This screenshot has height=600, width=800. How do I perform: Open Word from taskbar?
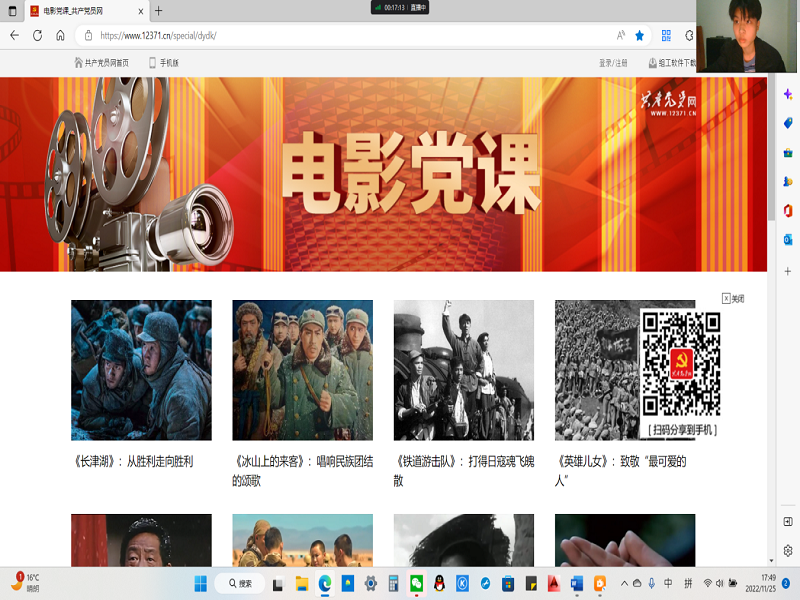click(x=577, y=583)
